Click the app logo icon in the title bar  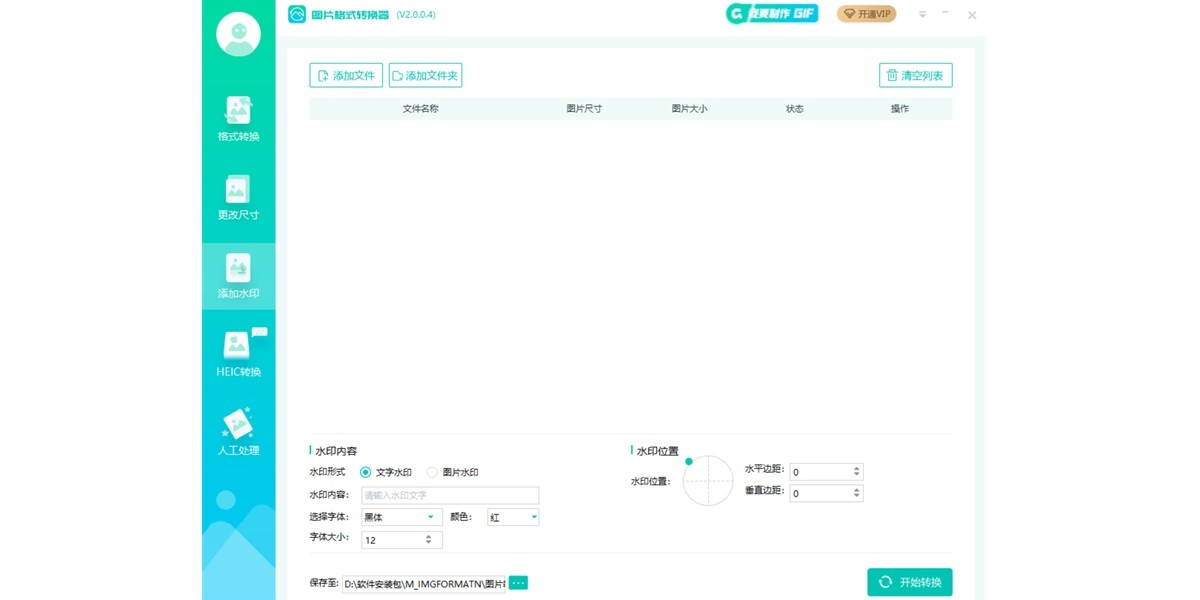[x=294, y=14]
